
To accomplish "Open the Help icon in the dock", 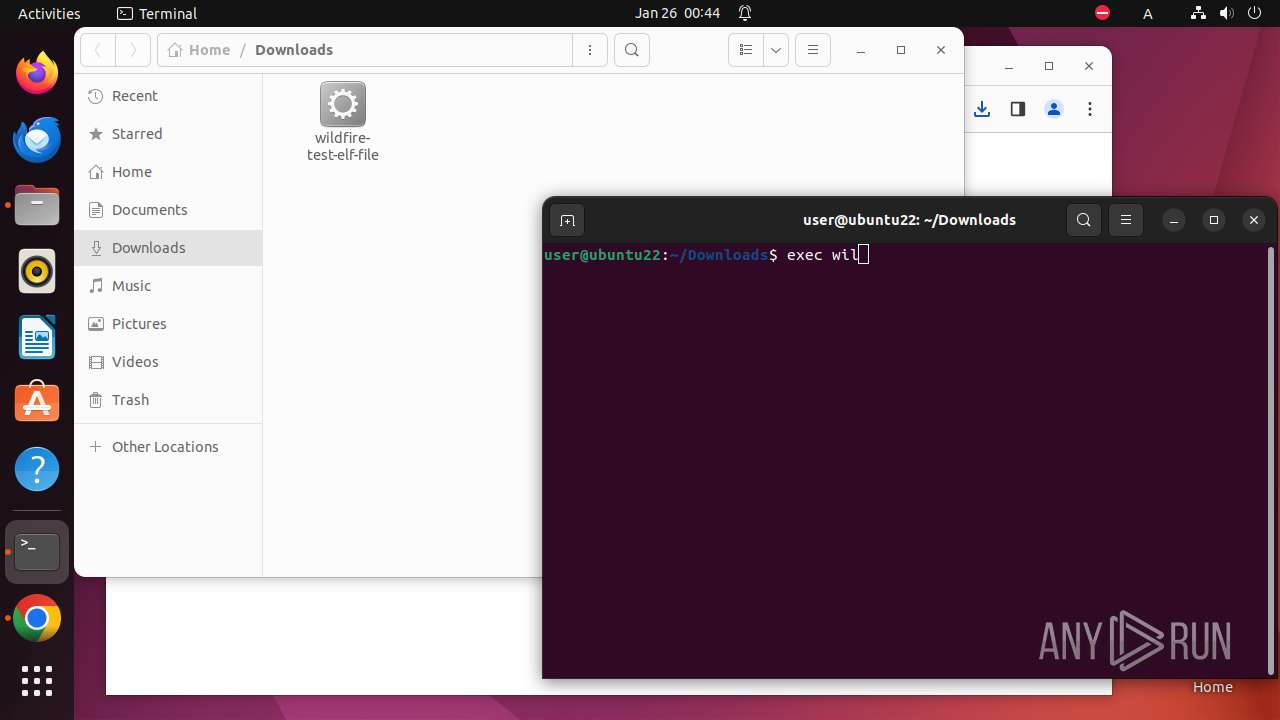I will (37, 469).
